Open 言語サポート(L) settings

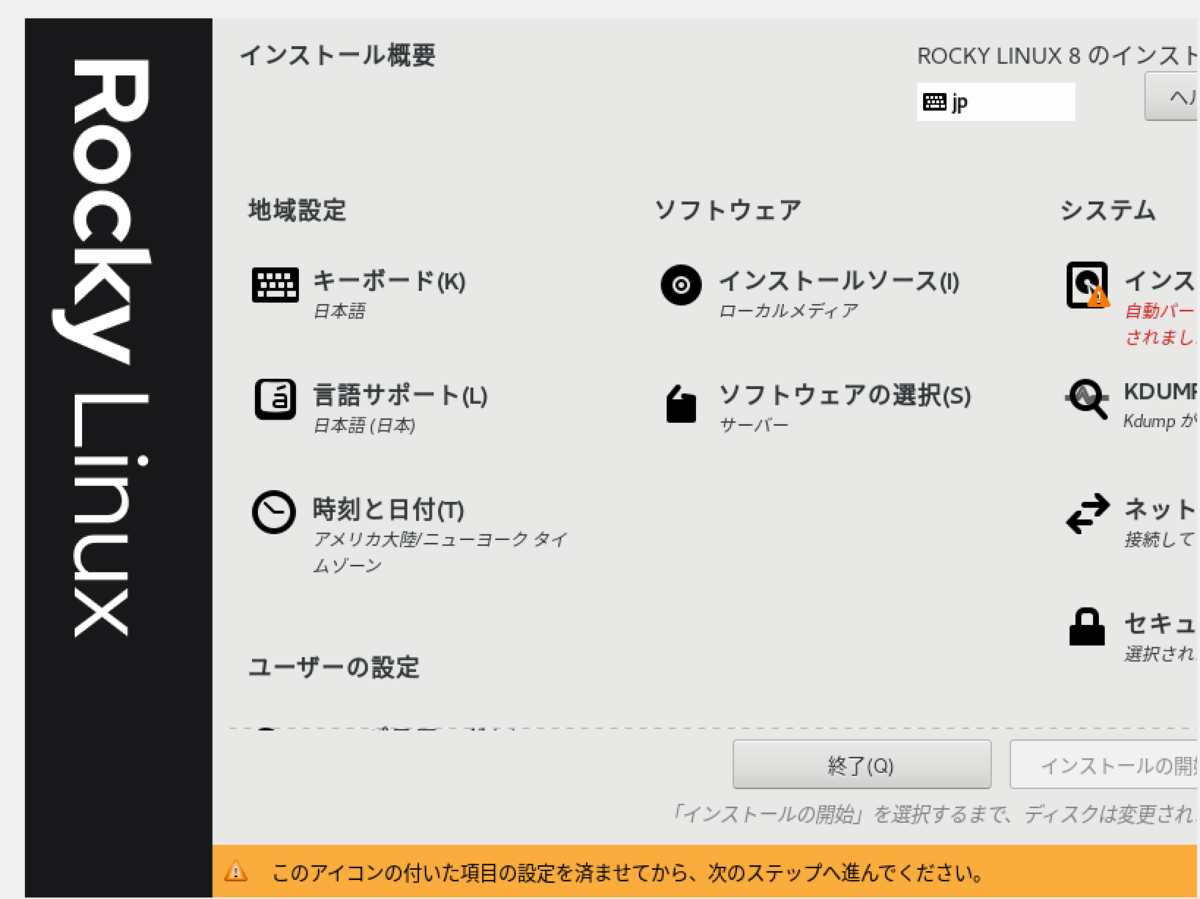[x=400, y=395]
